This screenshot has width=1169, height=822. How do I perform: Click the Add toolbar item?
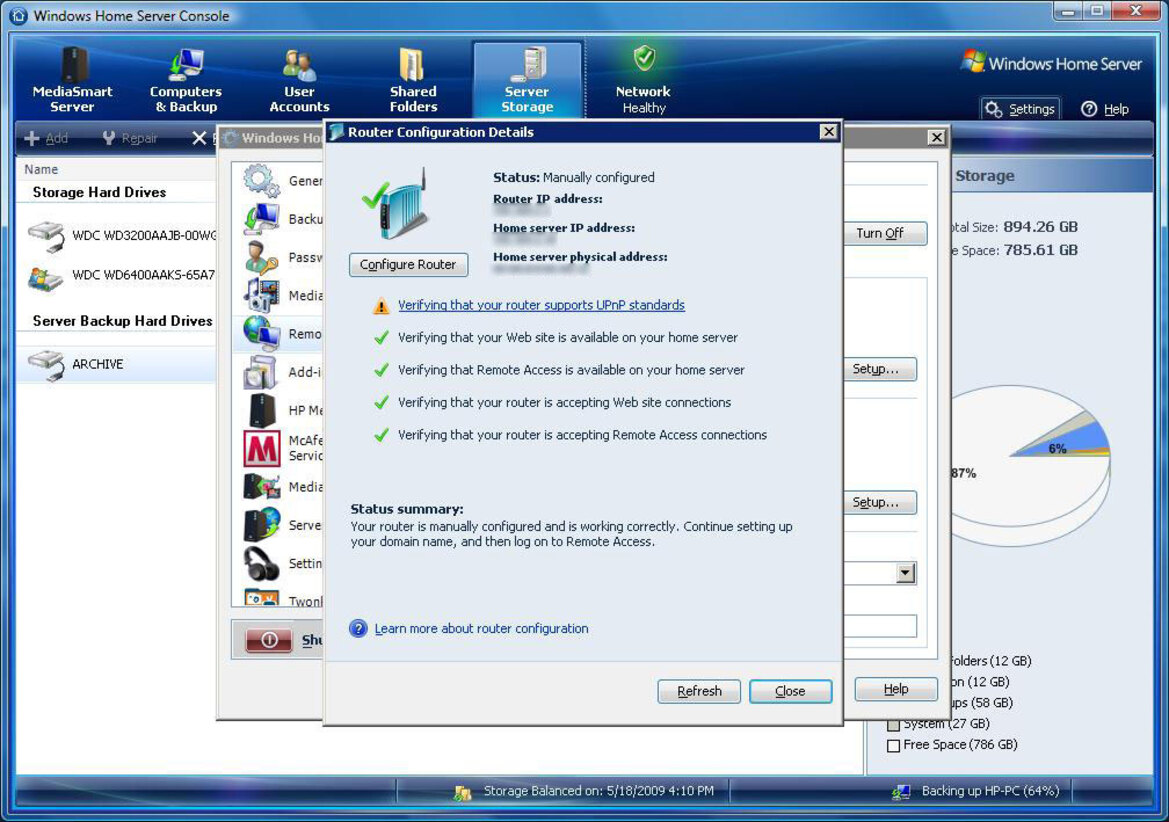(46, 138)
